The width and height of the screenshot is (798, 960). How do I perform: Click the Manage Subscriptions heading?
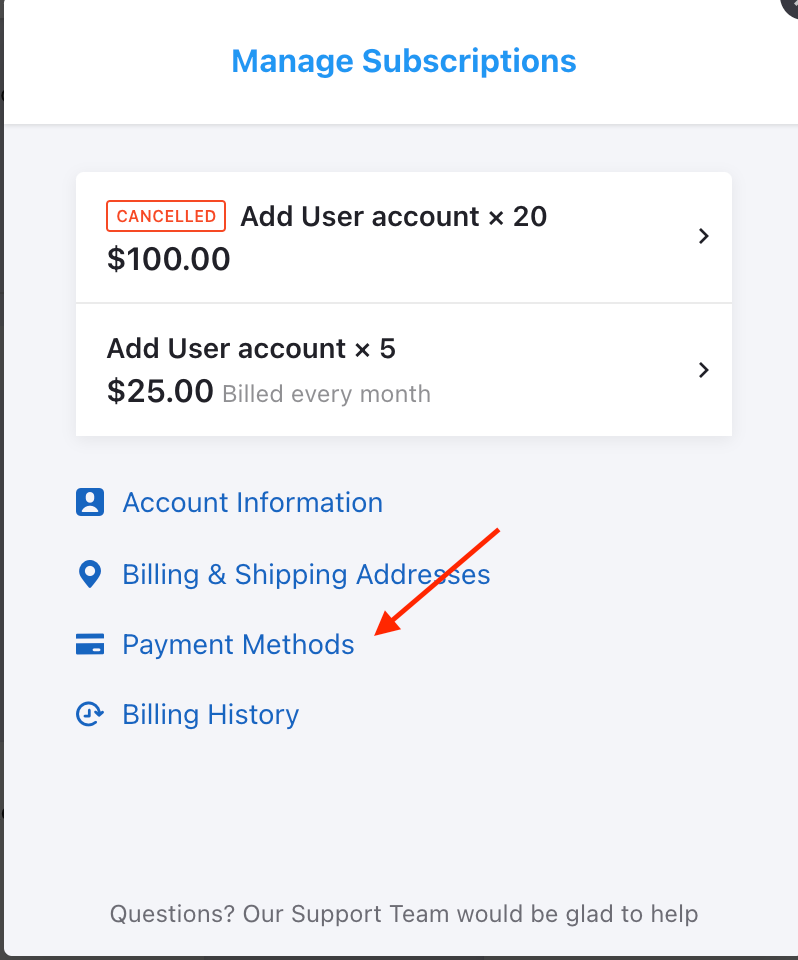coord(404,61)
